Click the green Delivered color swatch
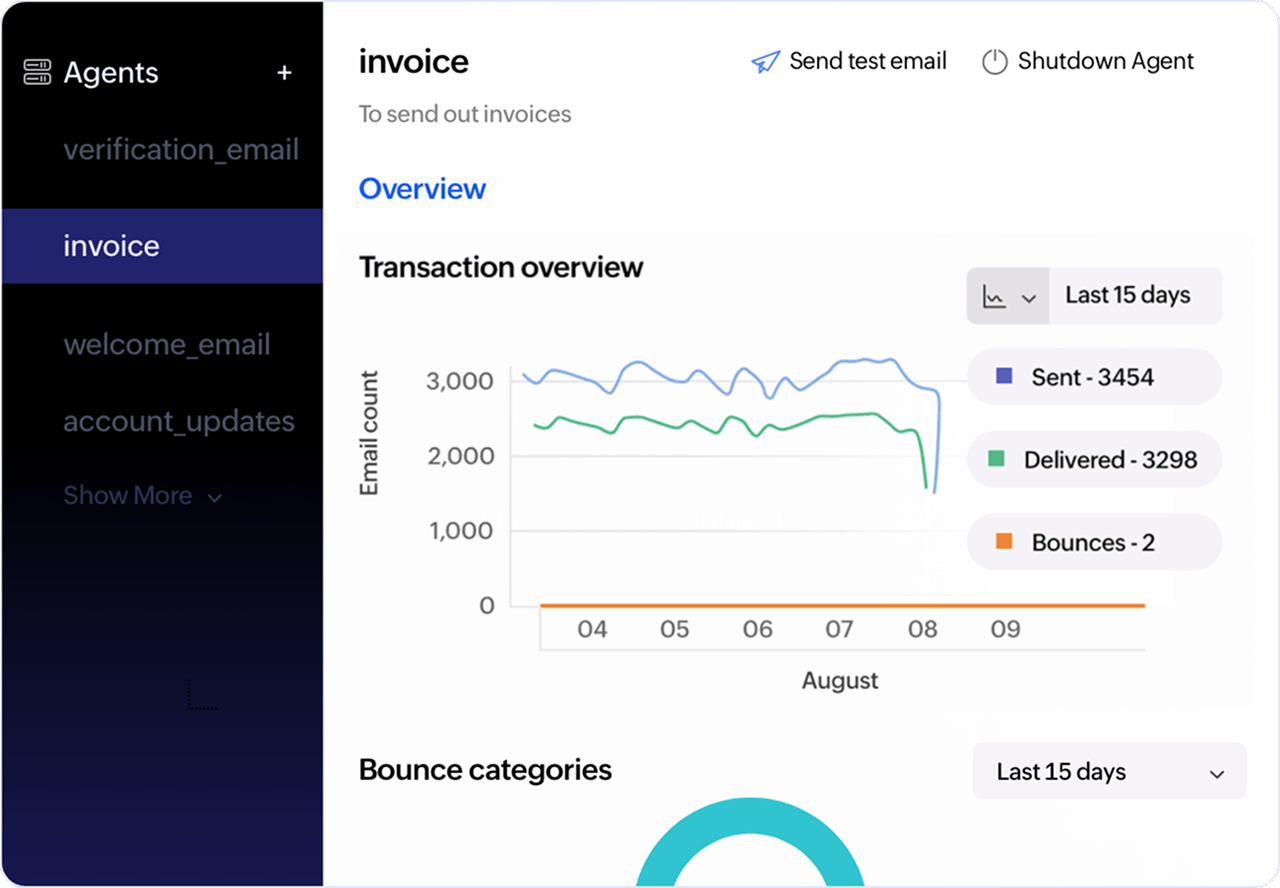 [x=996, y=459]
